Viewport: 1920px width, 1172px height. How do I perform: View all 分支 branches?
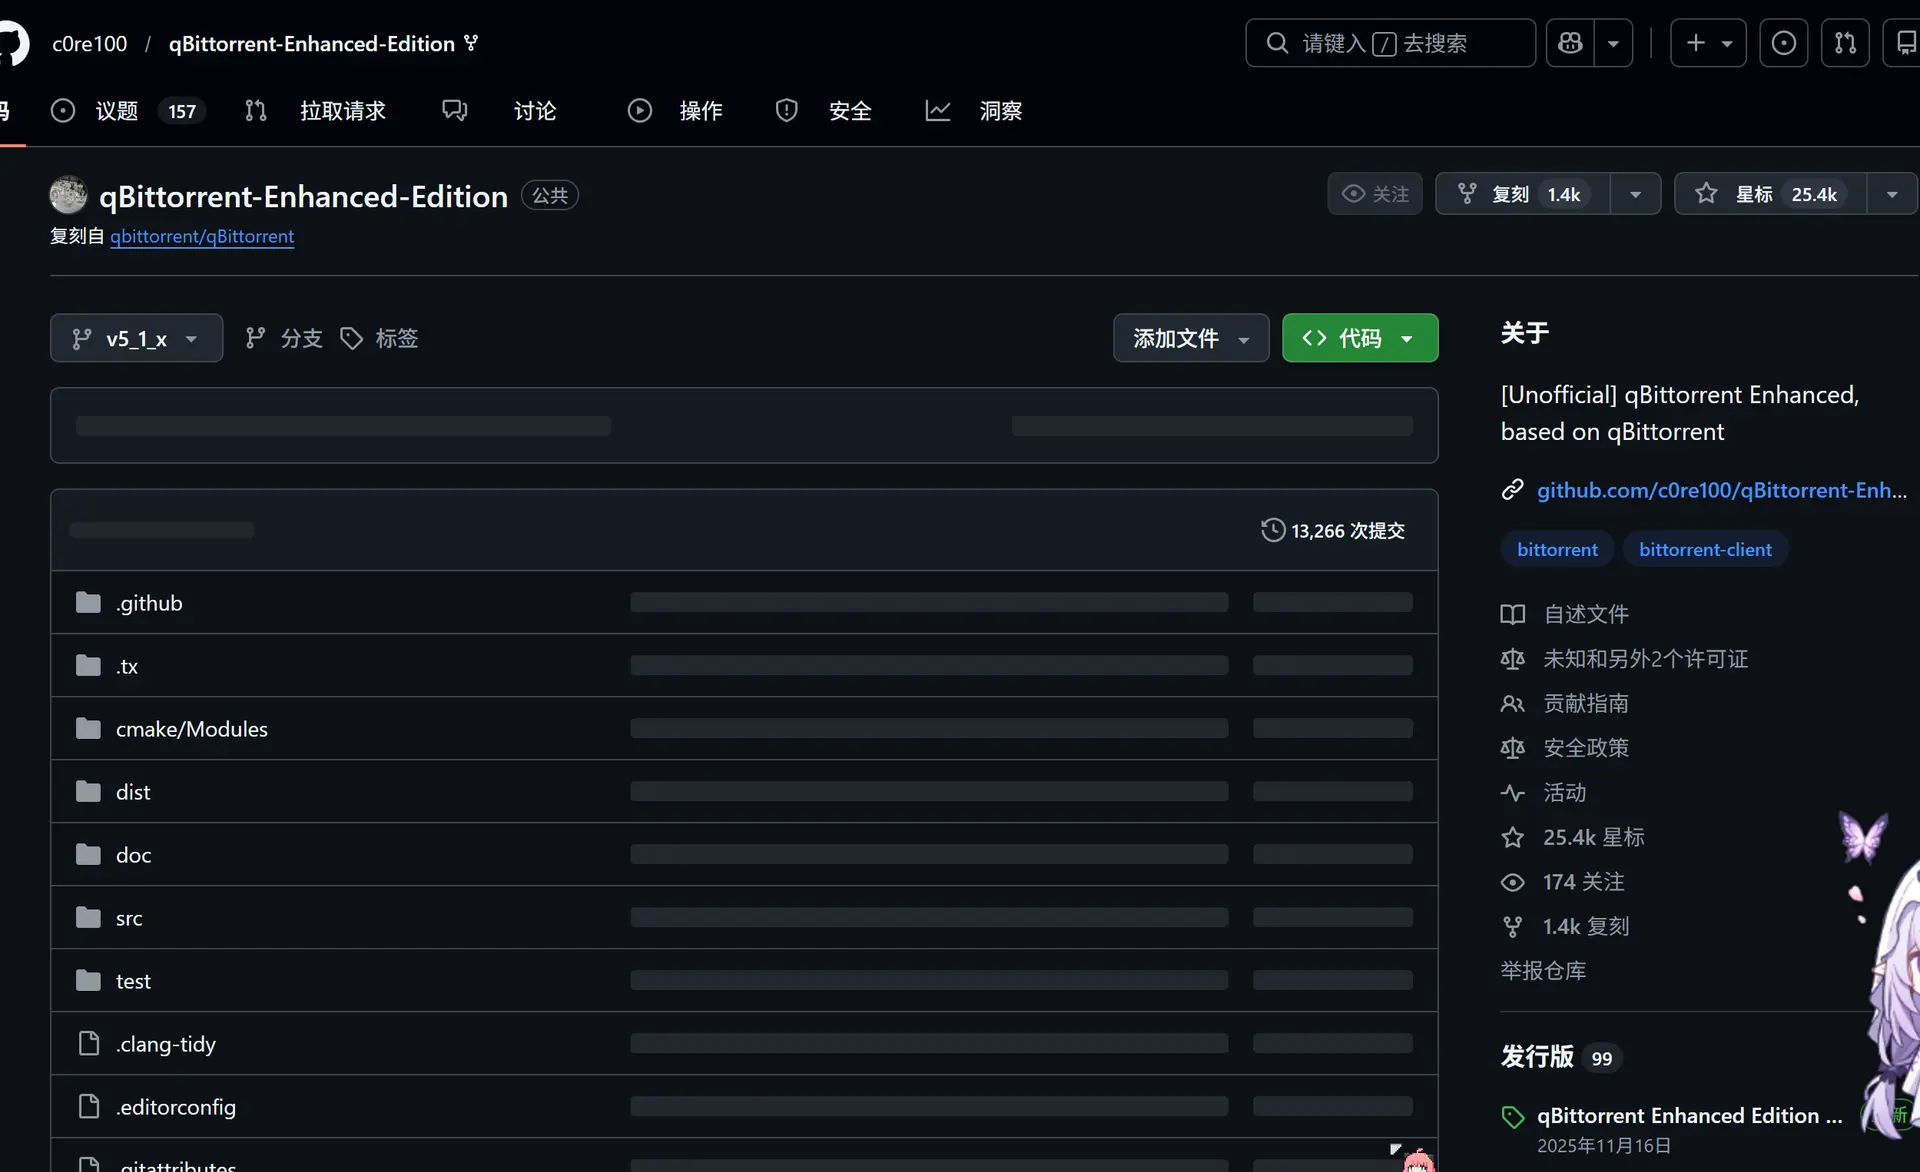(284, 339)
